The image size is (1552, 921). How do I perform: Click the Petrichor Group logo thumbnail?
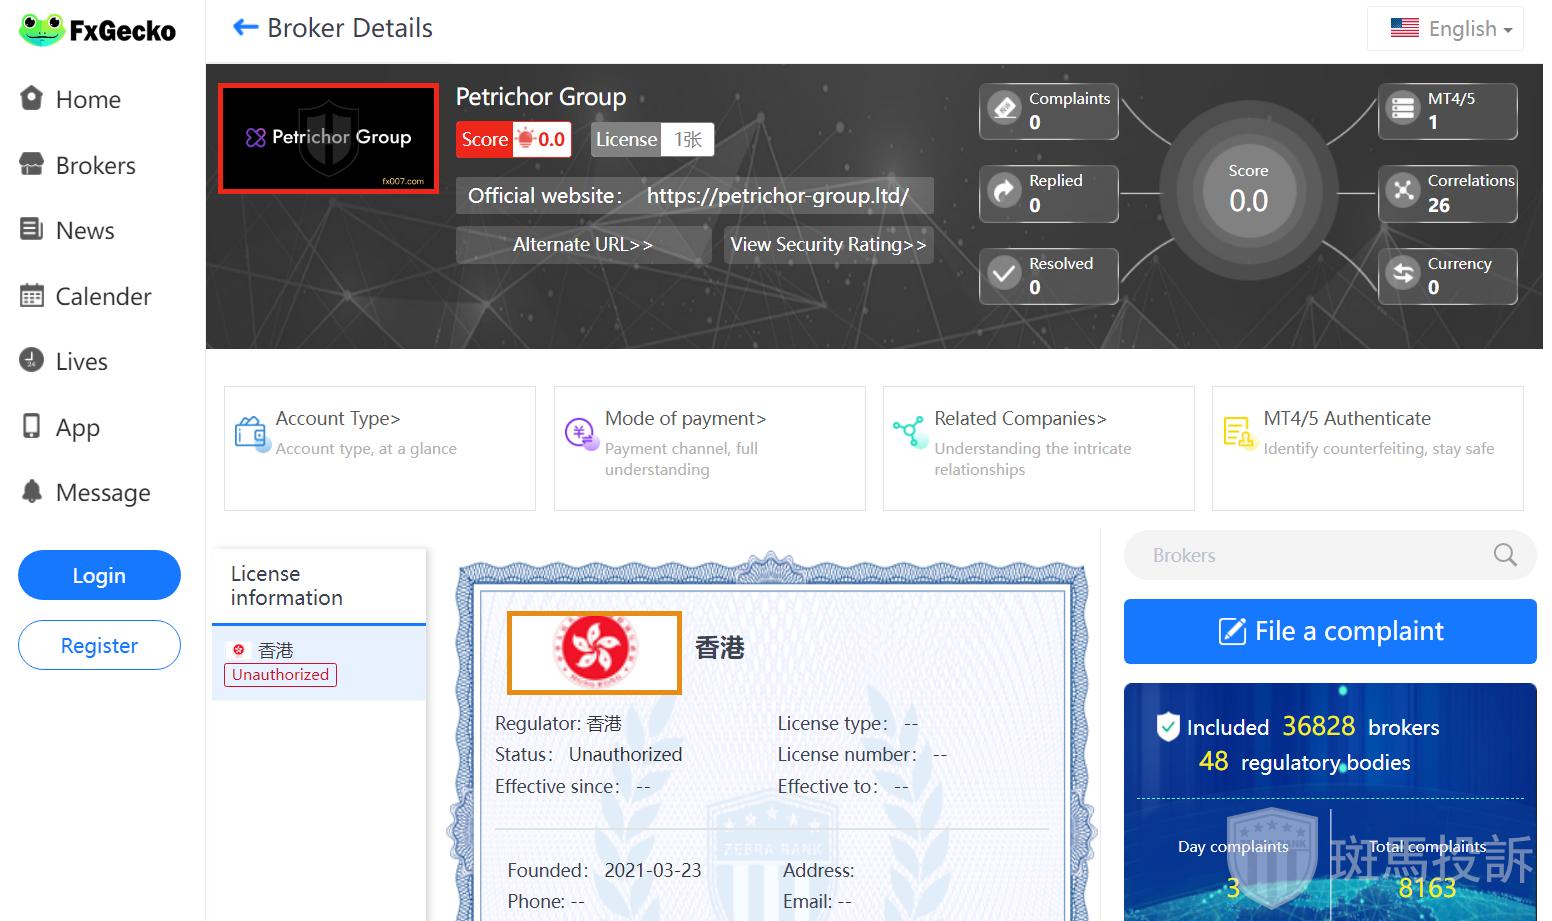[x=328, y=138]
